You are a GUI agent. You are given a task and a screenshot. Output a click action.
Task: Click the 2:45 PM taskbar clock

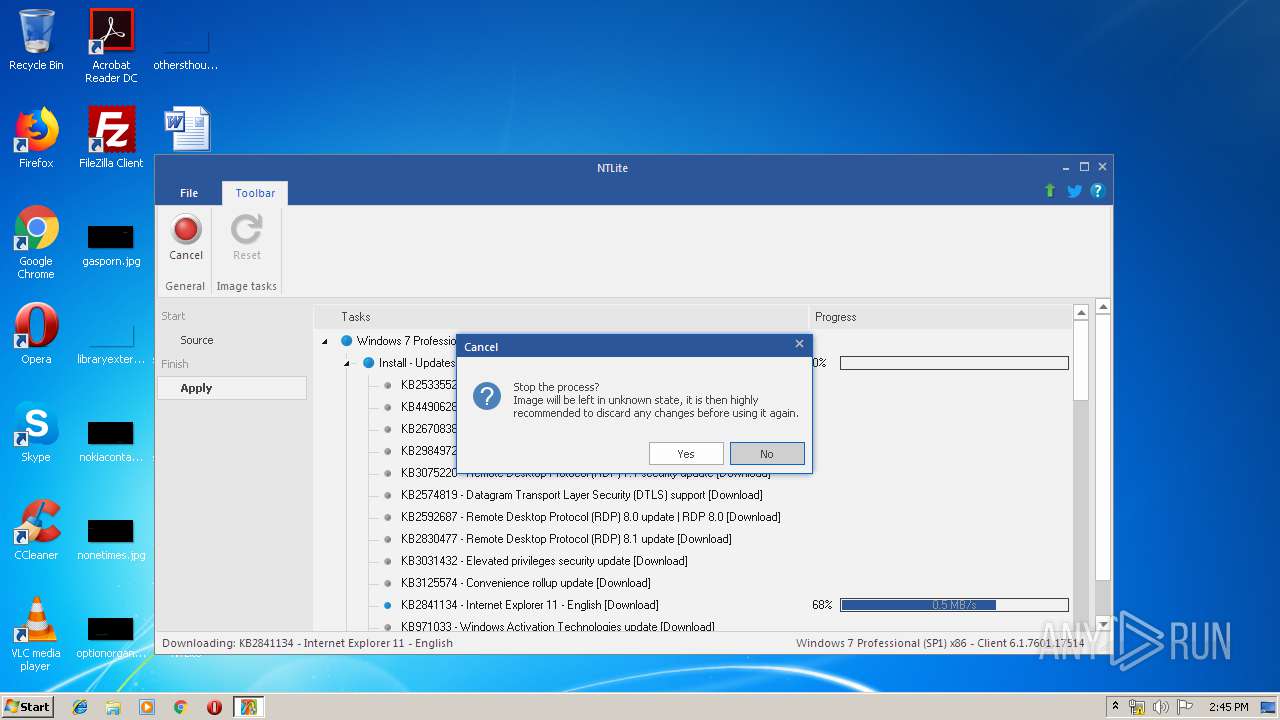(1228, 707)
